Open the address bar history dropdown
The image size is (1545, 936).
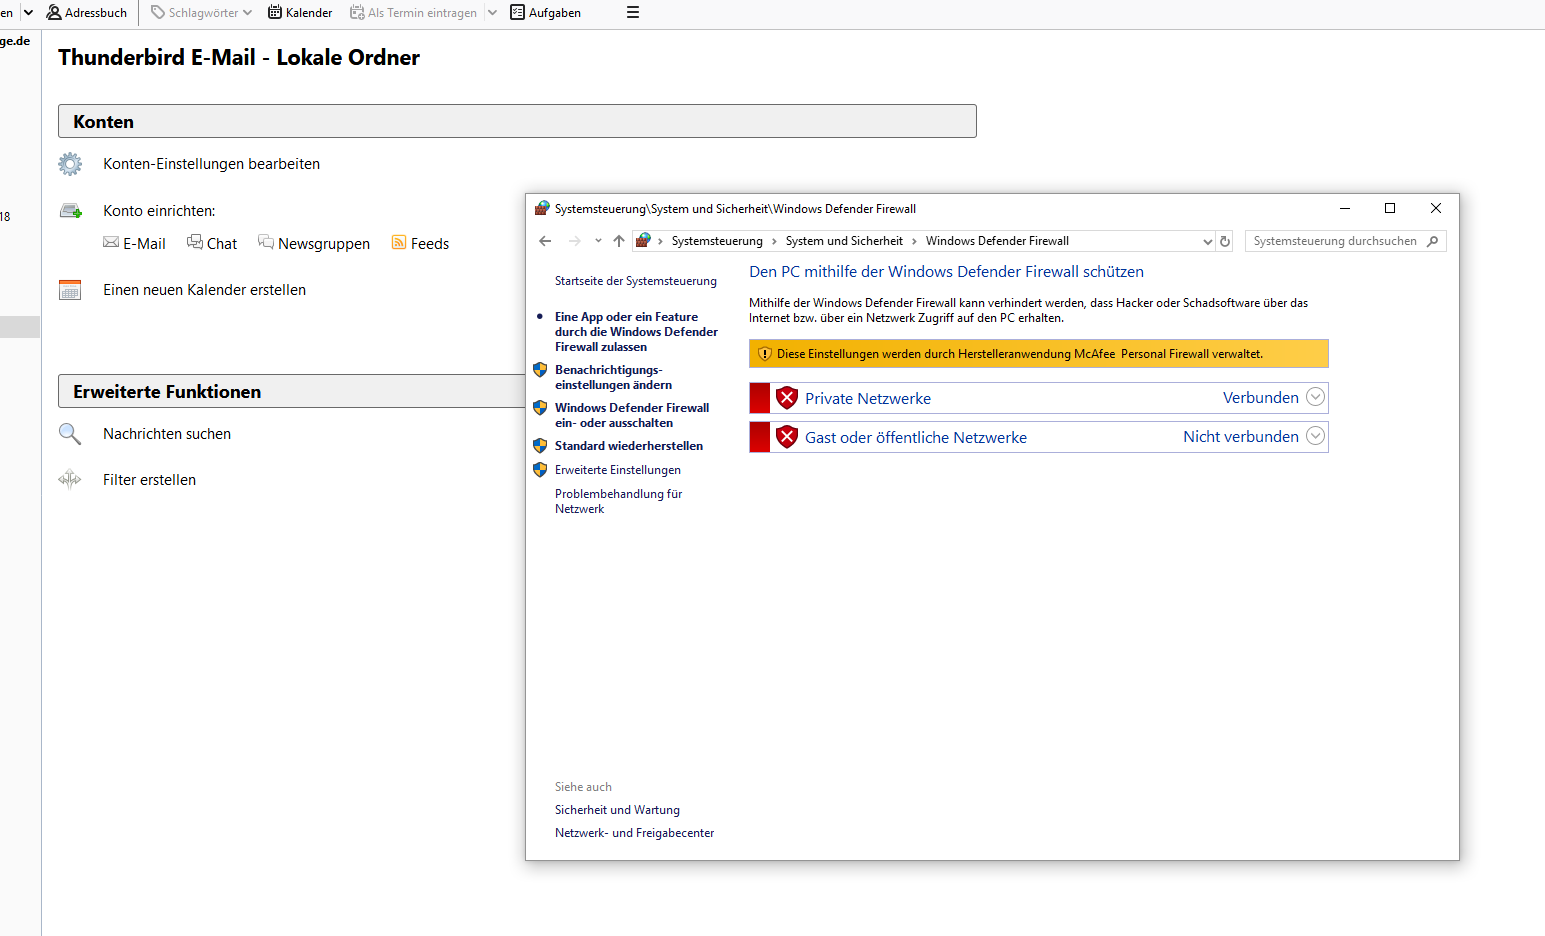(x=1207, y=241)
